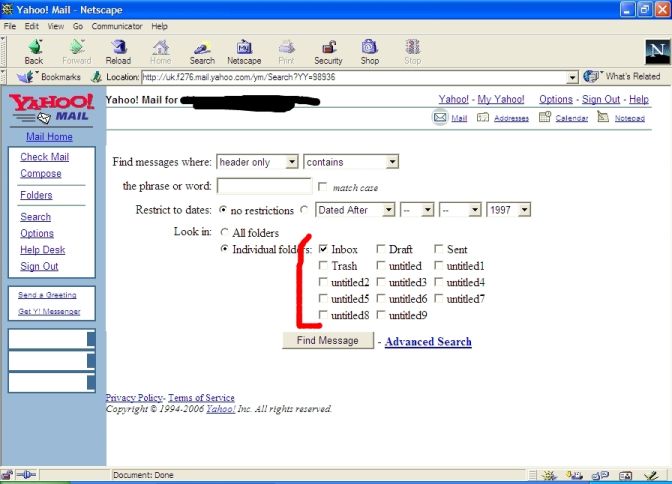
Task: Expand the Location URL history dropdown
Action: coord(572,78)
